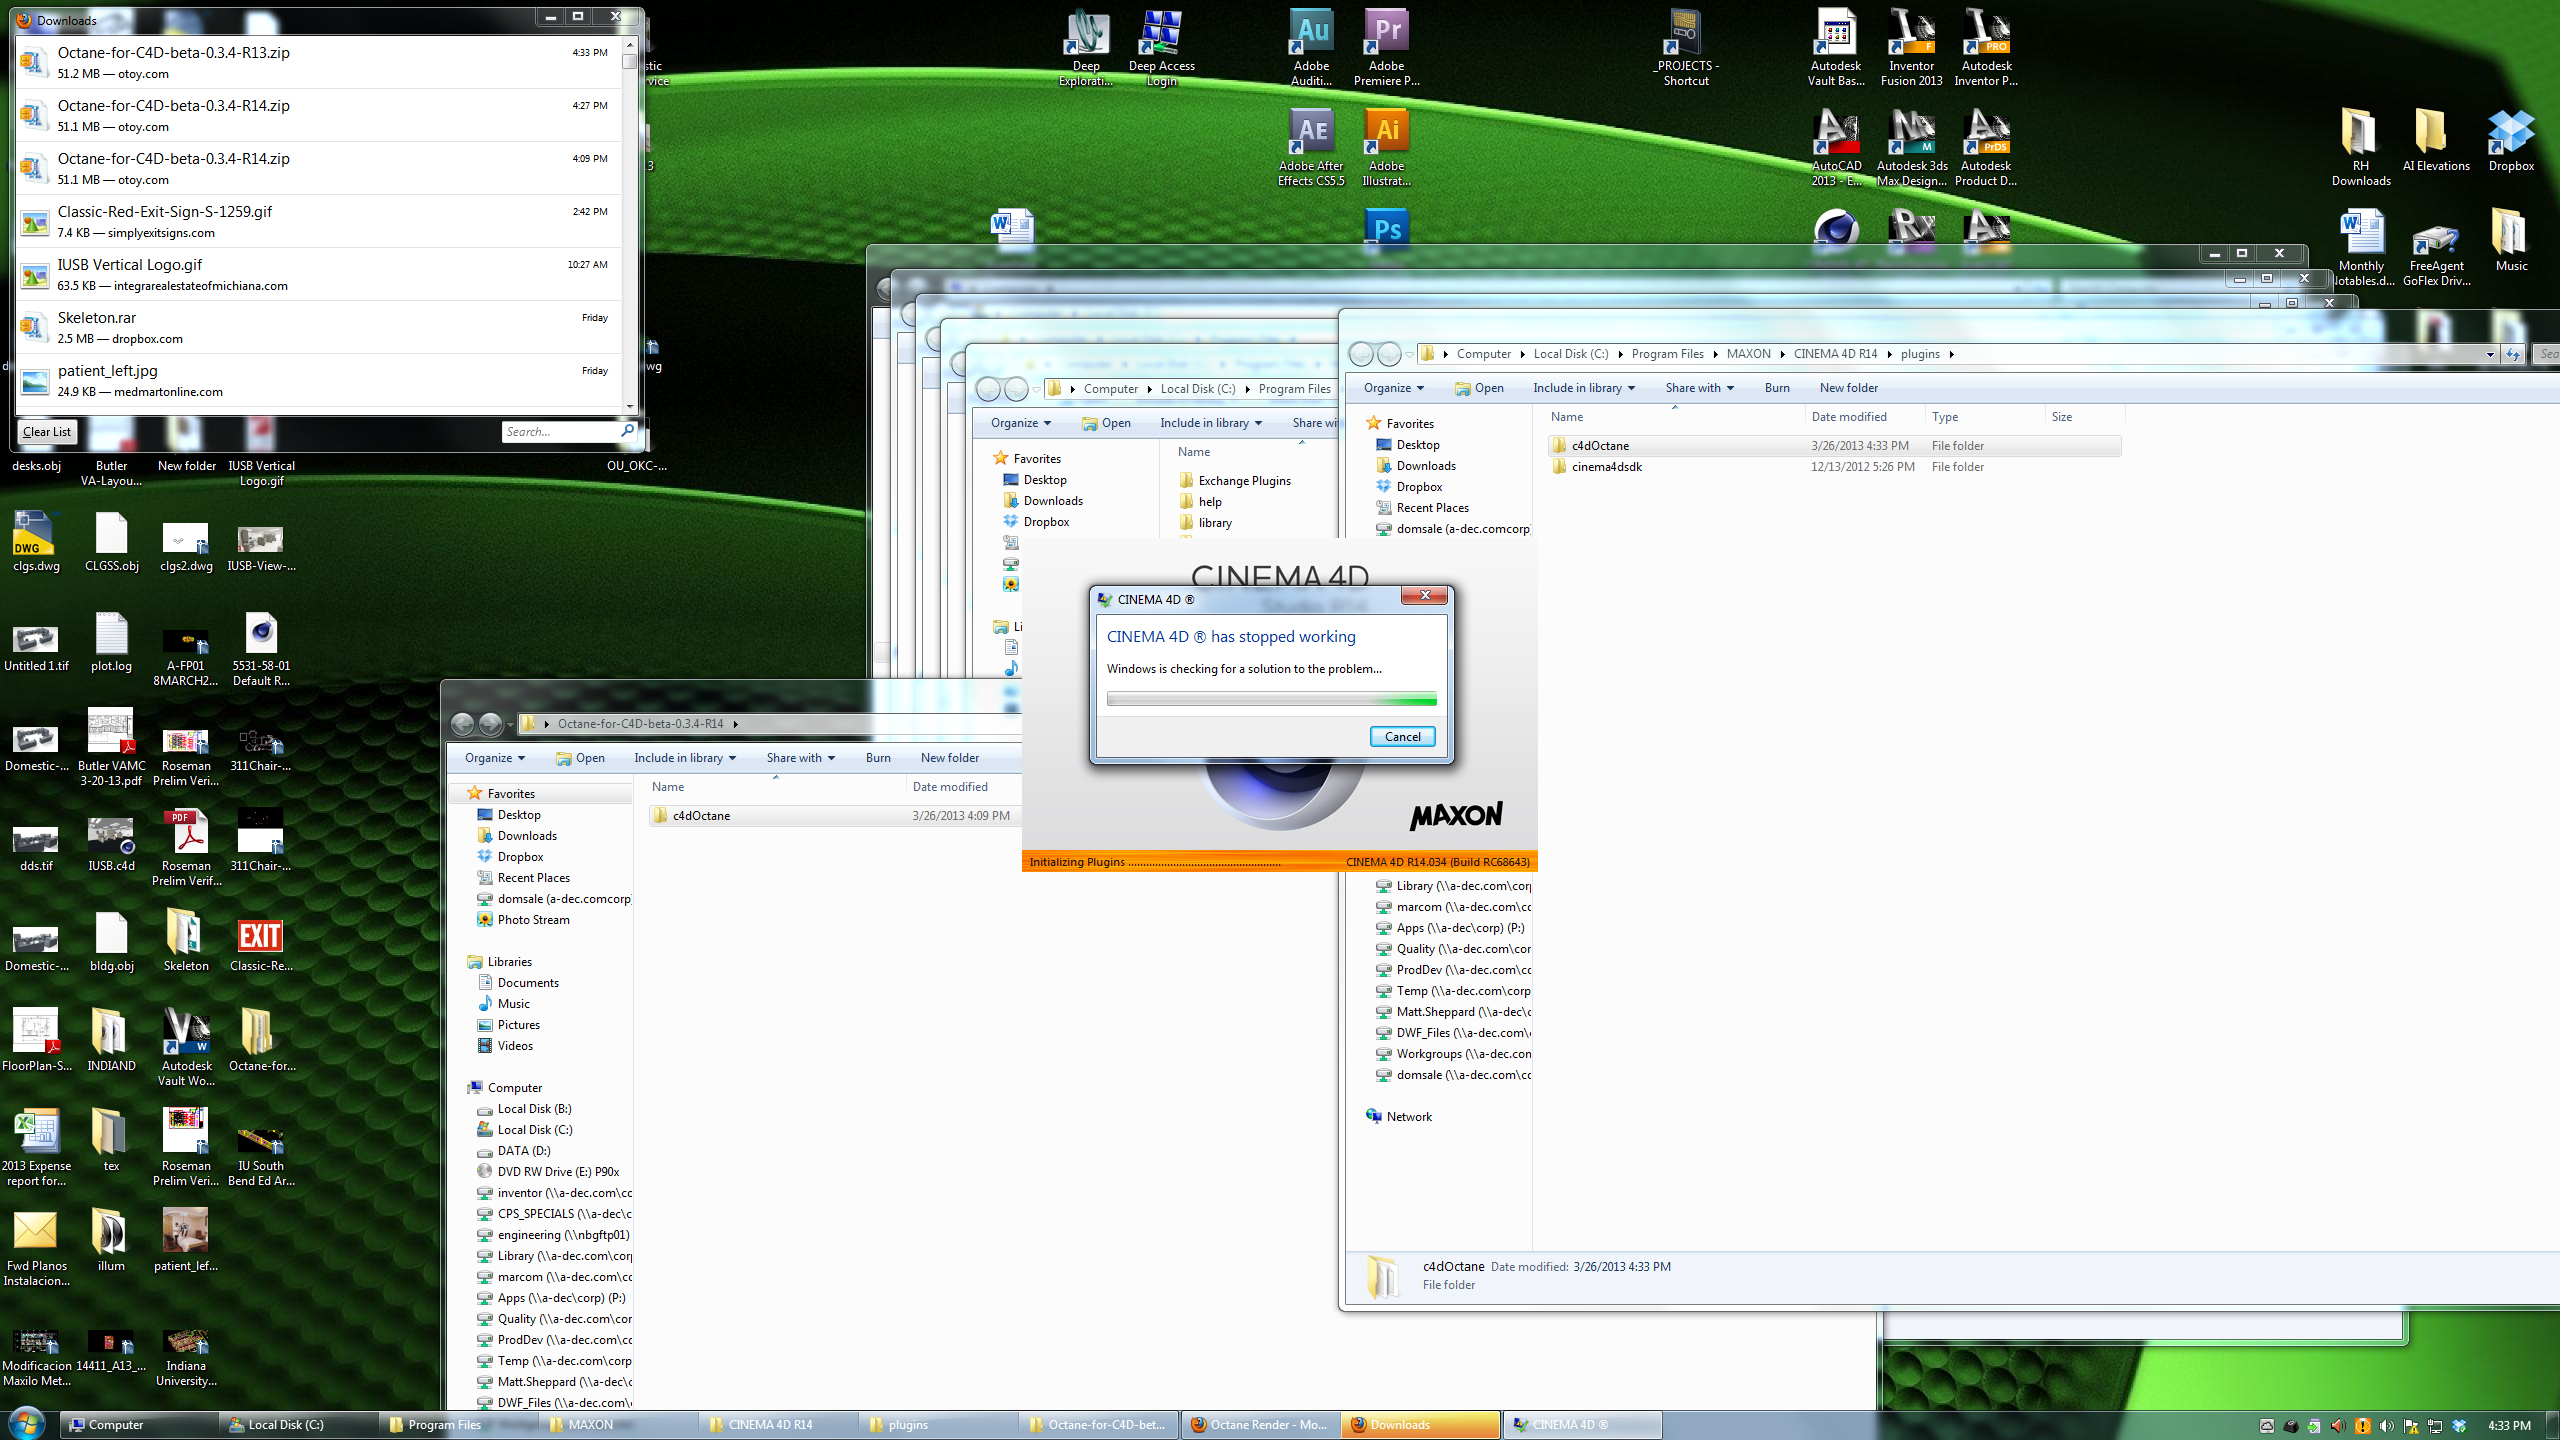Select the AI Elevations desktop folder
Viewport: 2560px width, 1440px height.
tap(2436, 140)
